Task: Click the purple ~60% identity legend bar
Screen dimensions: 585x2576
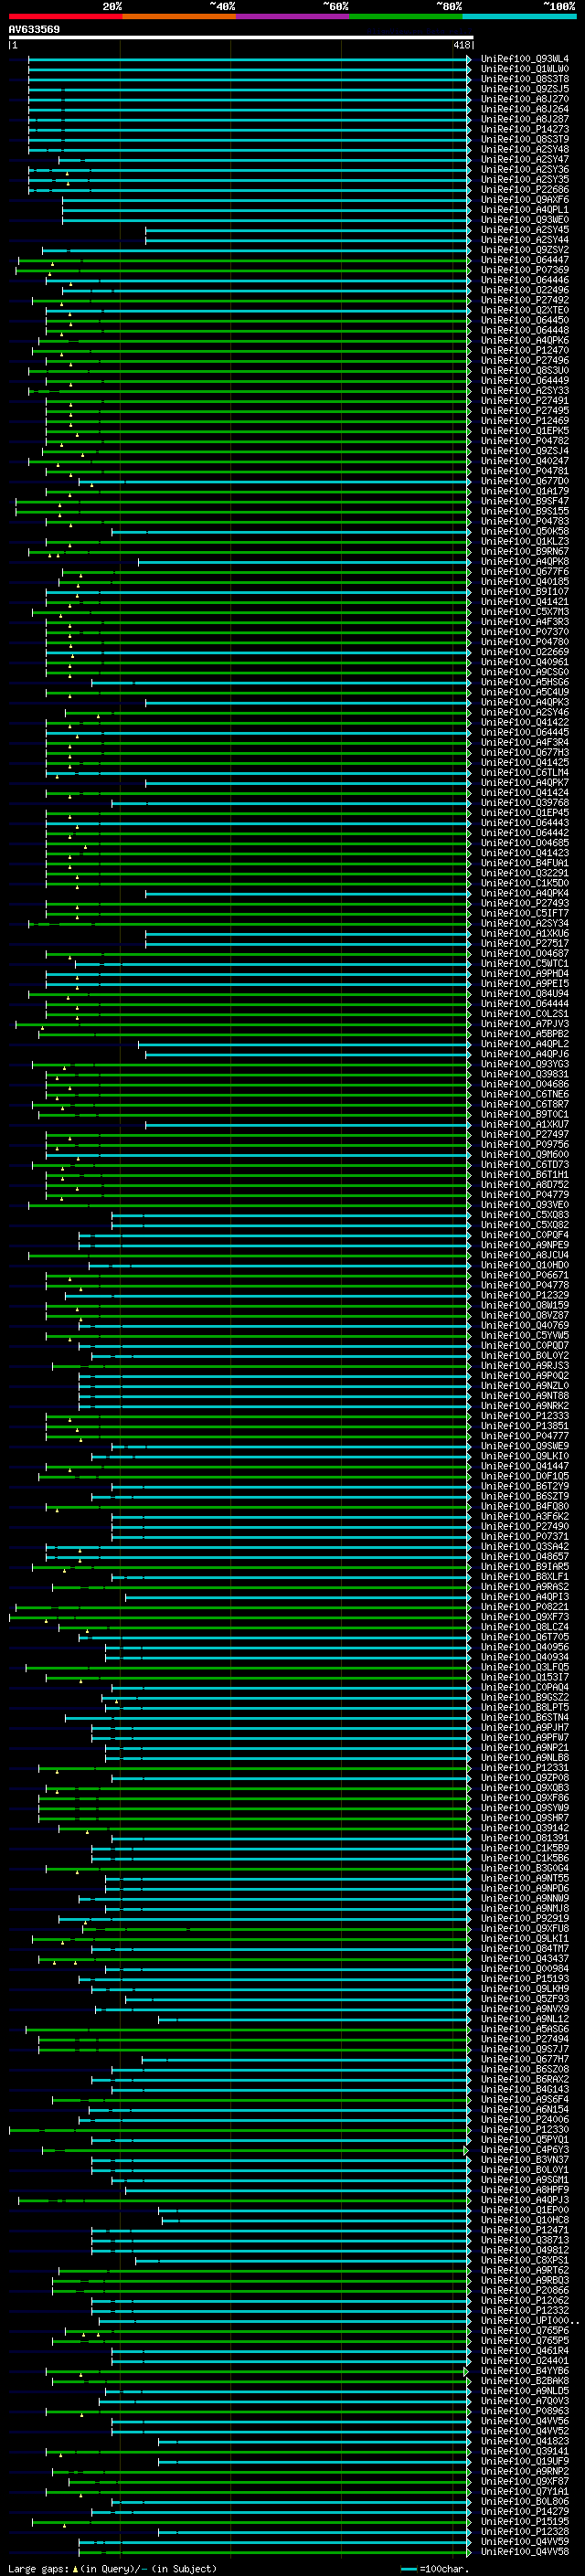Action: pos(293,16)
